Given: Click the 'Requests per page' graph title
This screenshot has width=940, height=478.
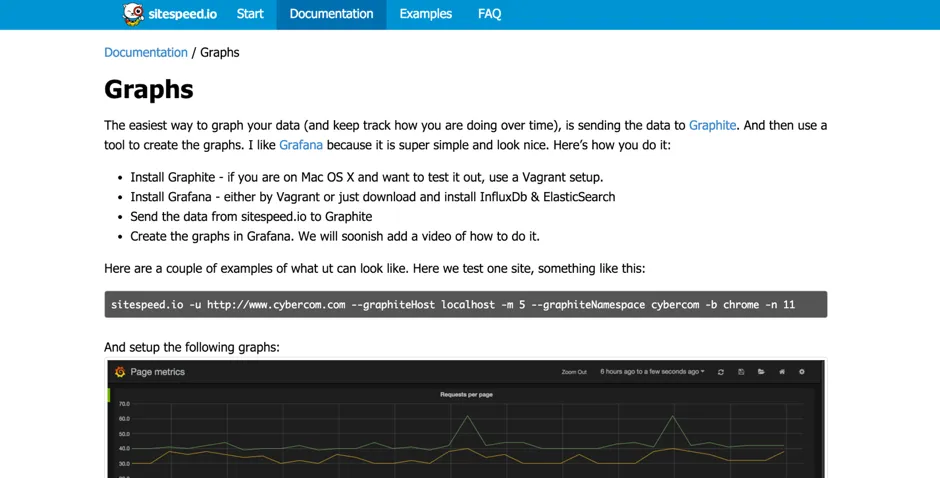Looking at the screenshot, I should (x=466, y=395).
